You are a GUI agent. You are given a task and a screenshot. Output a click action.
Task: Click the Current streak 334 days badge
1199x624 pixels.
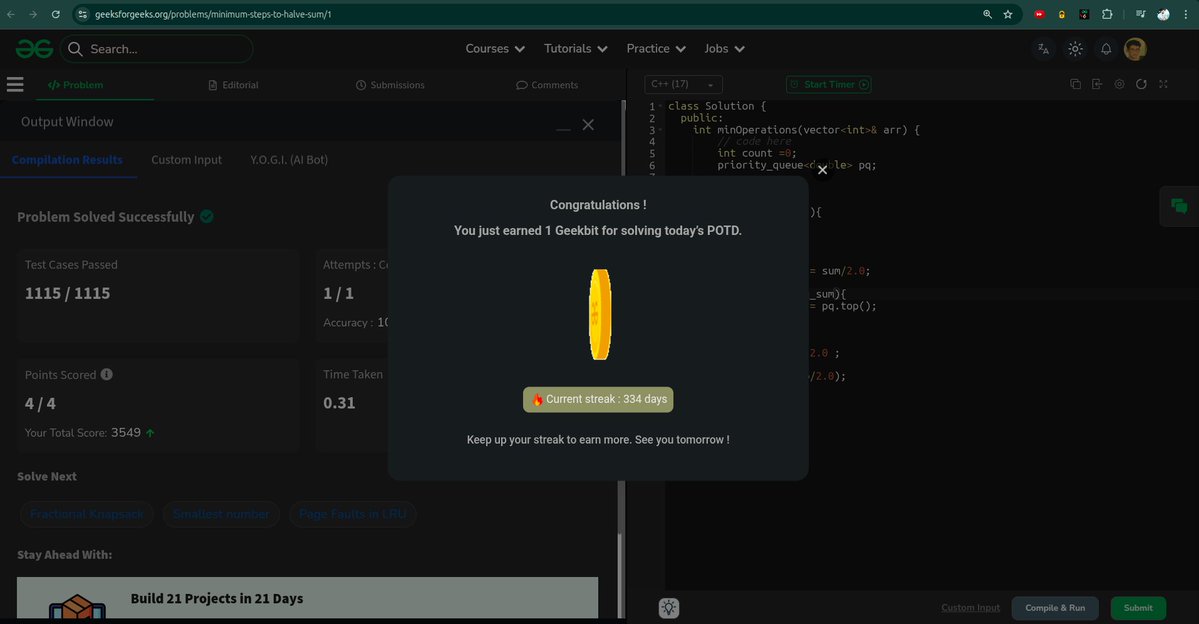pos(598,399)
